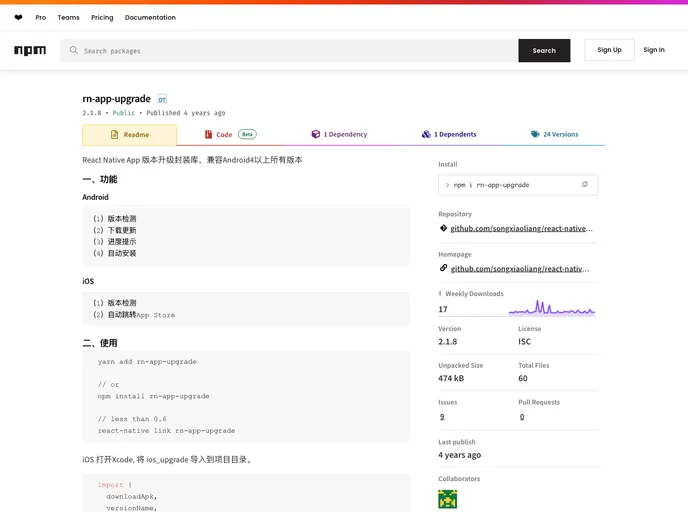
Task: Switch to the Readme tab
Action: coord(130,135)
